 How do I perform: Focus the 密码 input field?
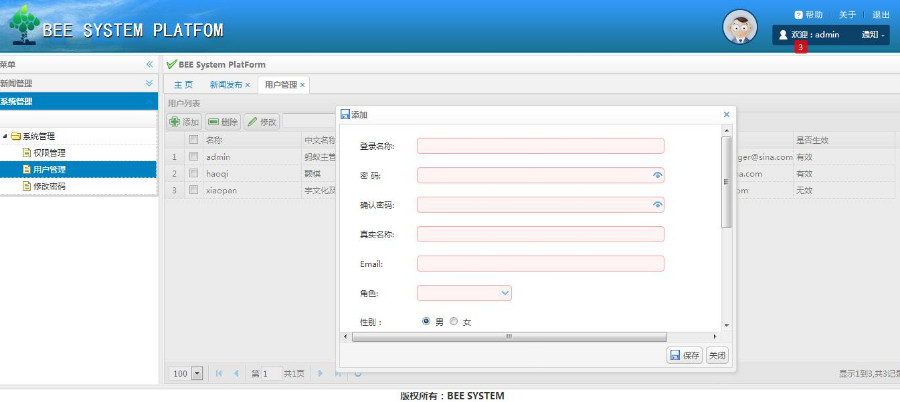(x=541, y=175)
